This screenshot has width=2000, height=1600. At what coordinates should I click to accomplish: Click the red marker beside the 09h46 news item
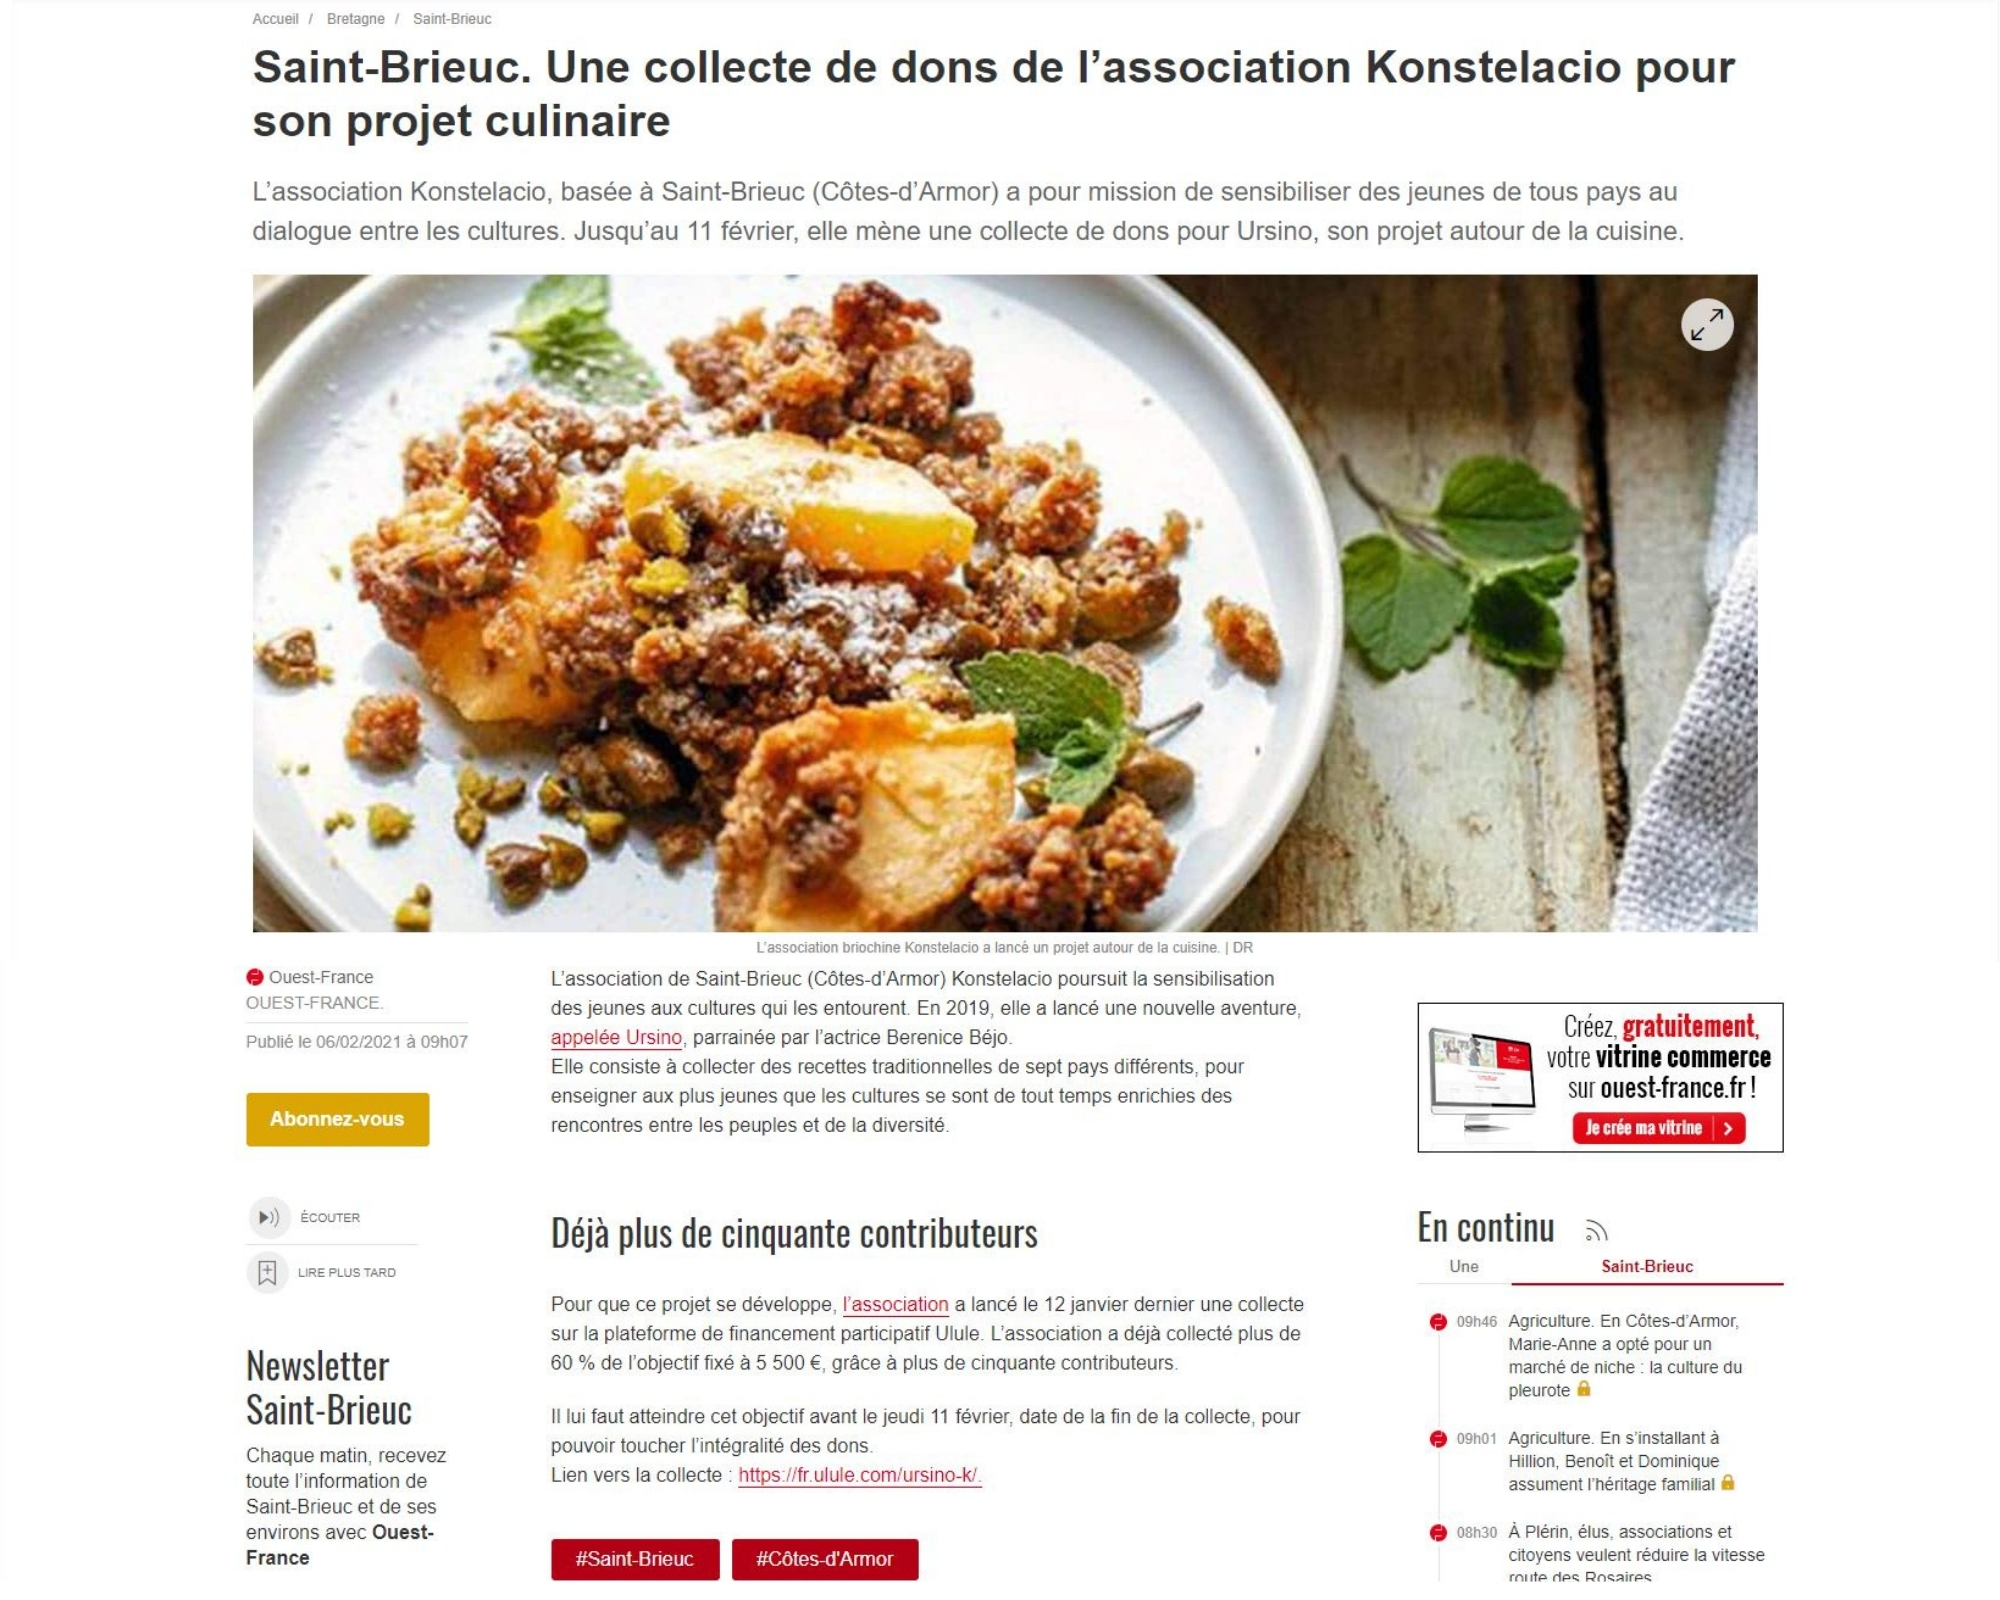tap(1438, 1321)
